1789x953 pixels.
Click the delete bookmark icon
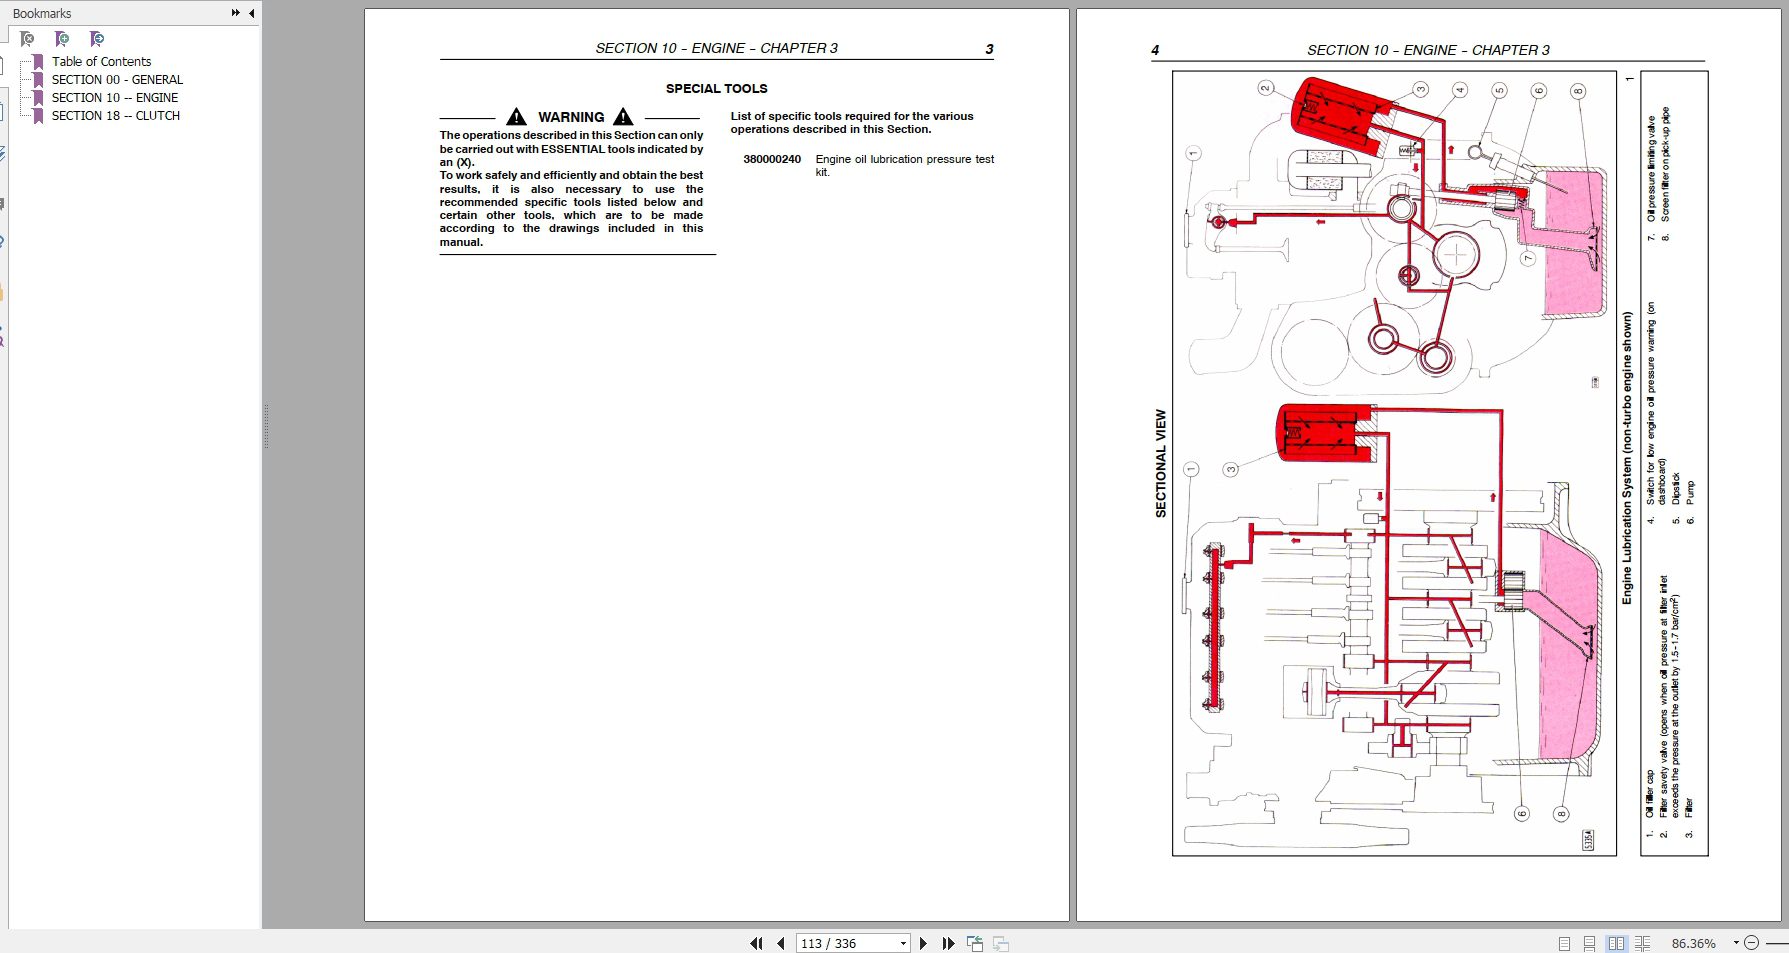click(x=27, y=39)
